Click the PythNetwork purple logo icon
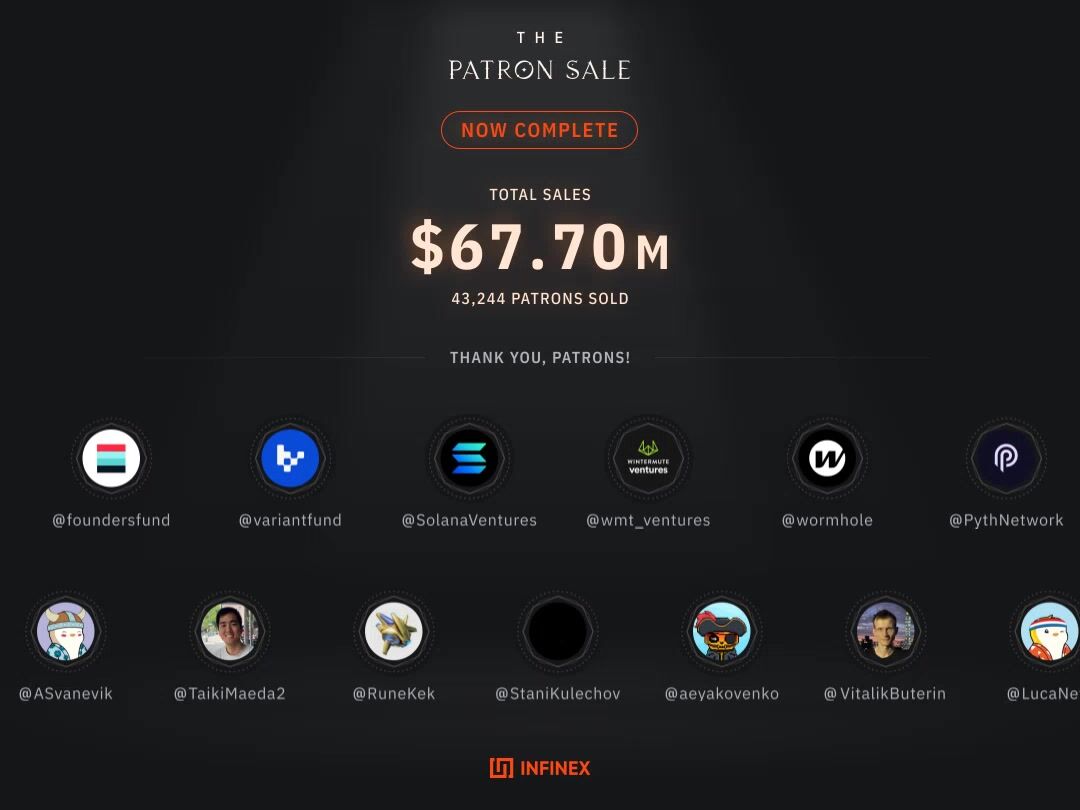The width and height of the screenshot is (1080, 810). point(1006,458)
